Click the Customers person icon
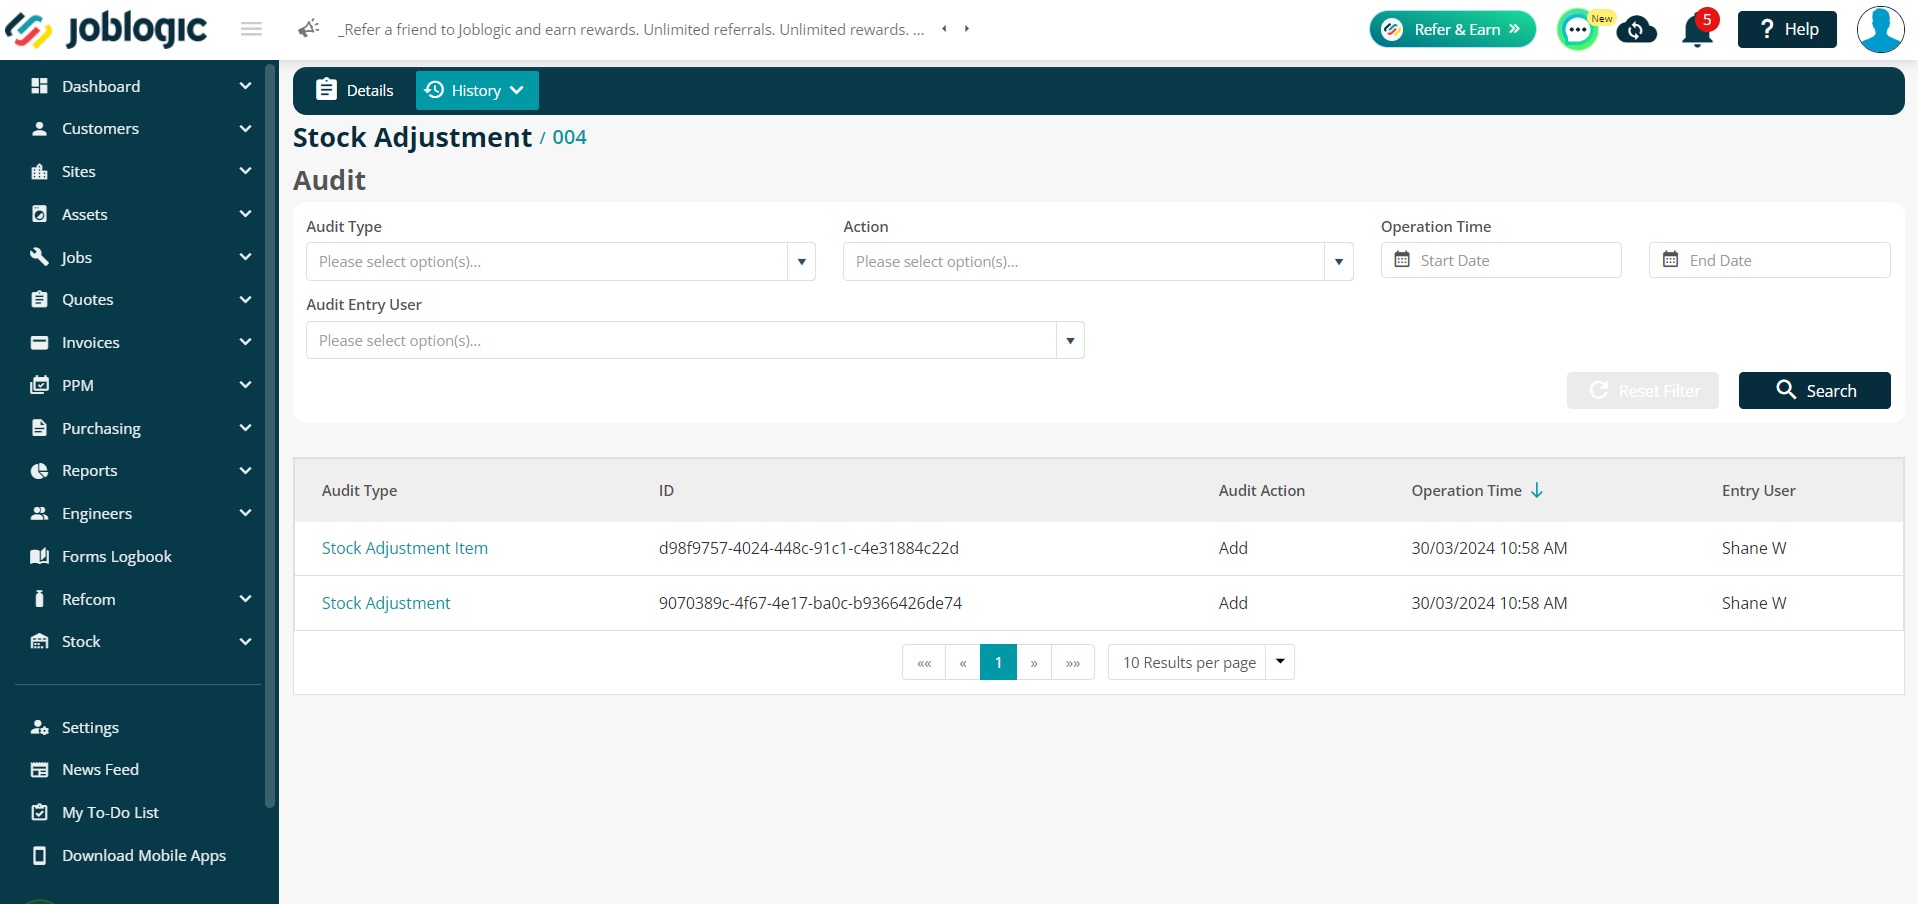 coord(40,129)
